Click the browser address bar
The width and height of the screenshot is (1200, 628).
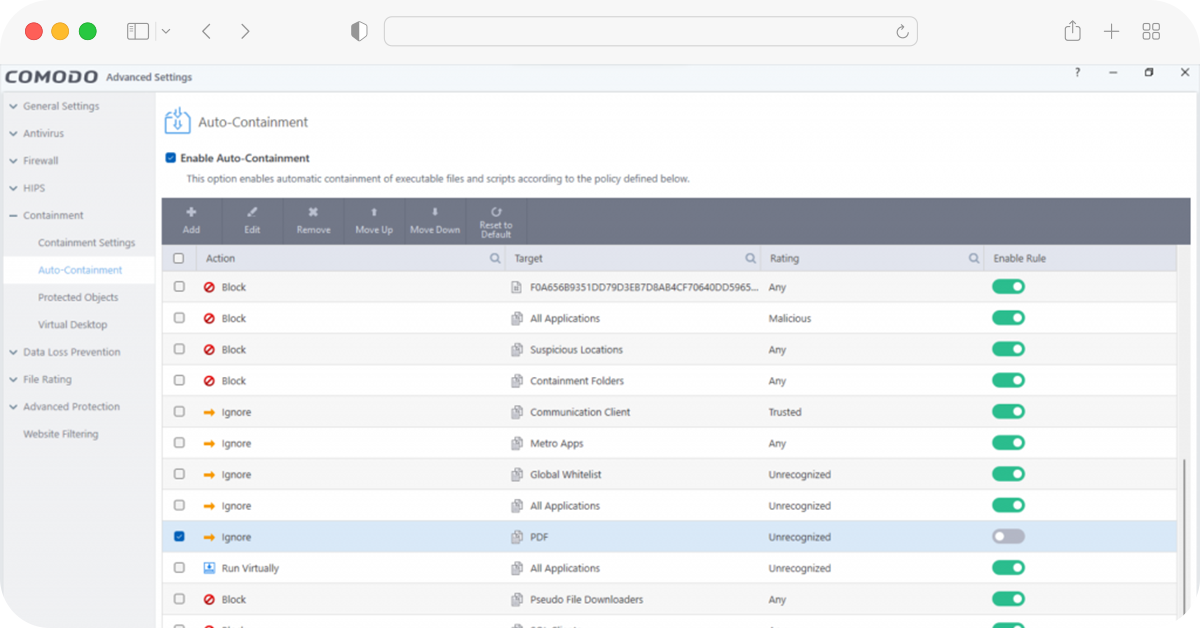point(650,31)
